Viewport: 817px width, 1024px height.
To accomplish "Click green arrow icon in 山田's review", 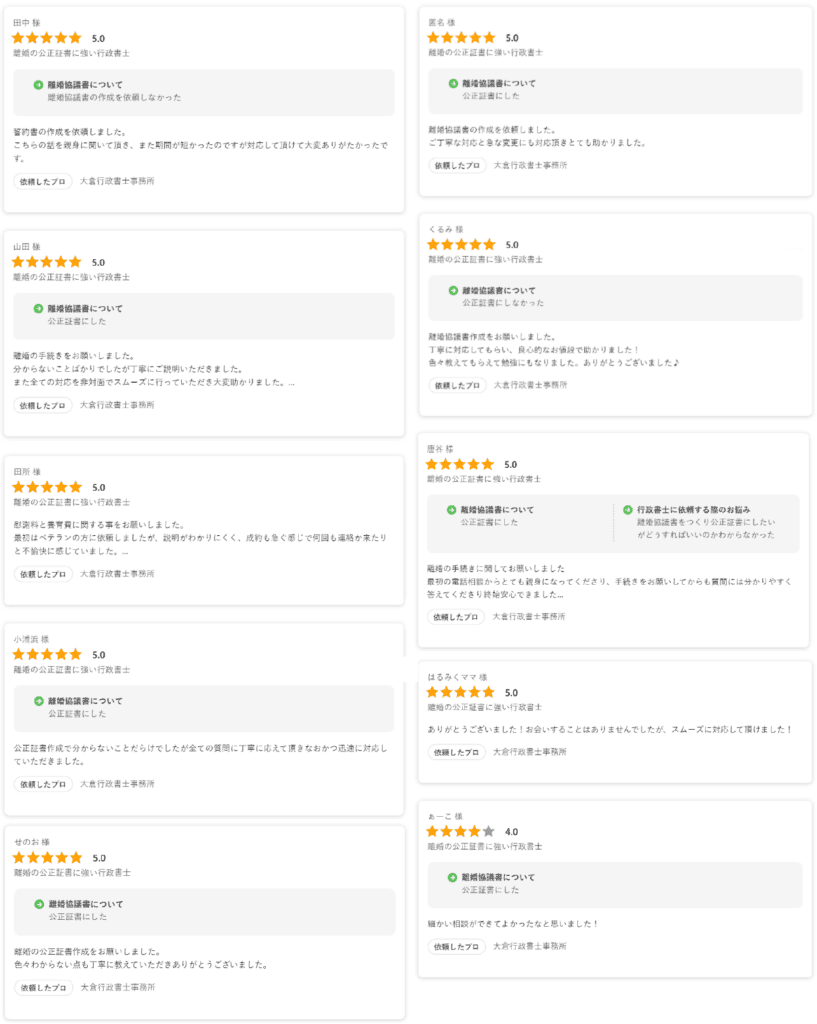I will pyautogui.click(x=38, y=309).
